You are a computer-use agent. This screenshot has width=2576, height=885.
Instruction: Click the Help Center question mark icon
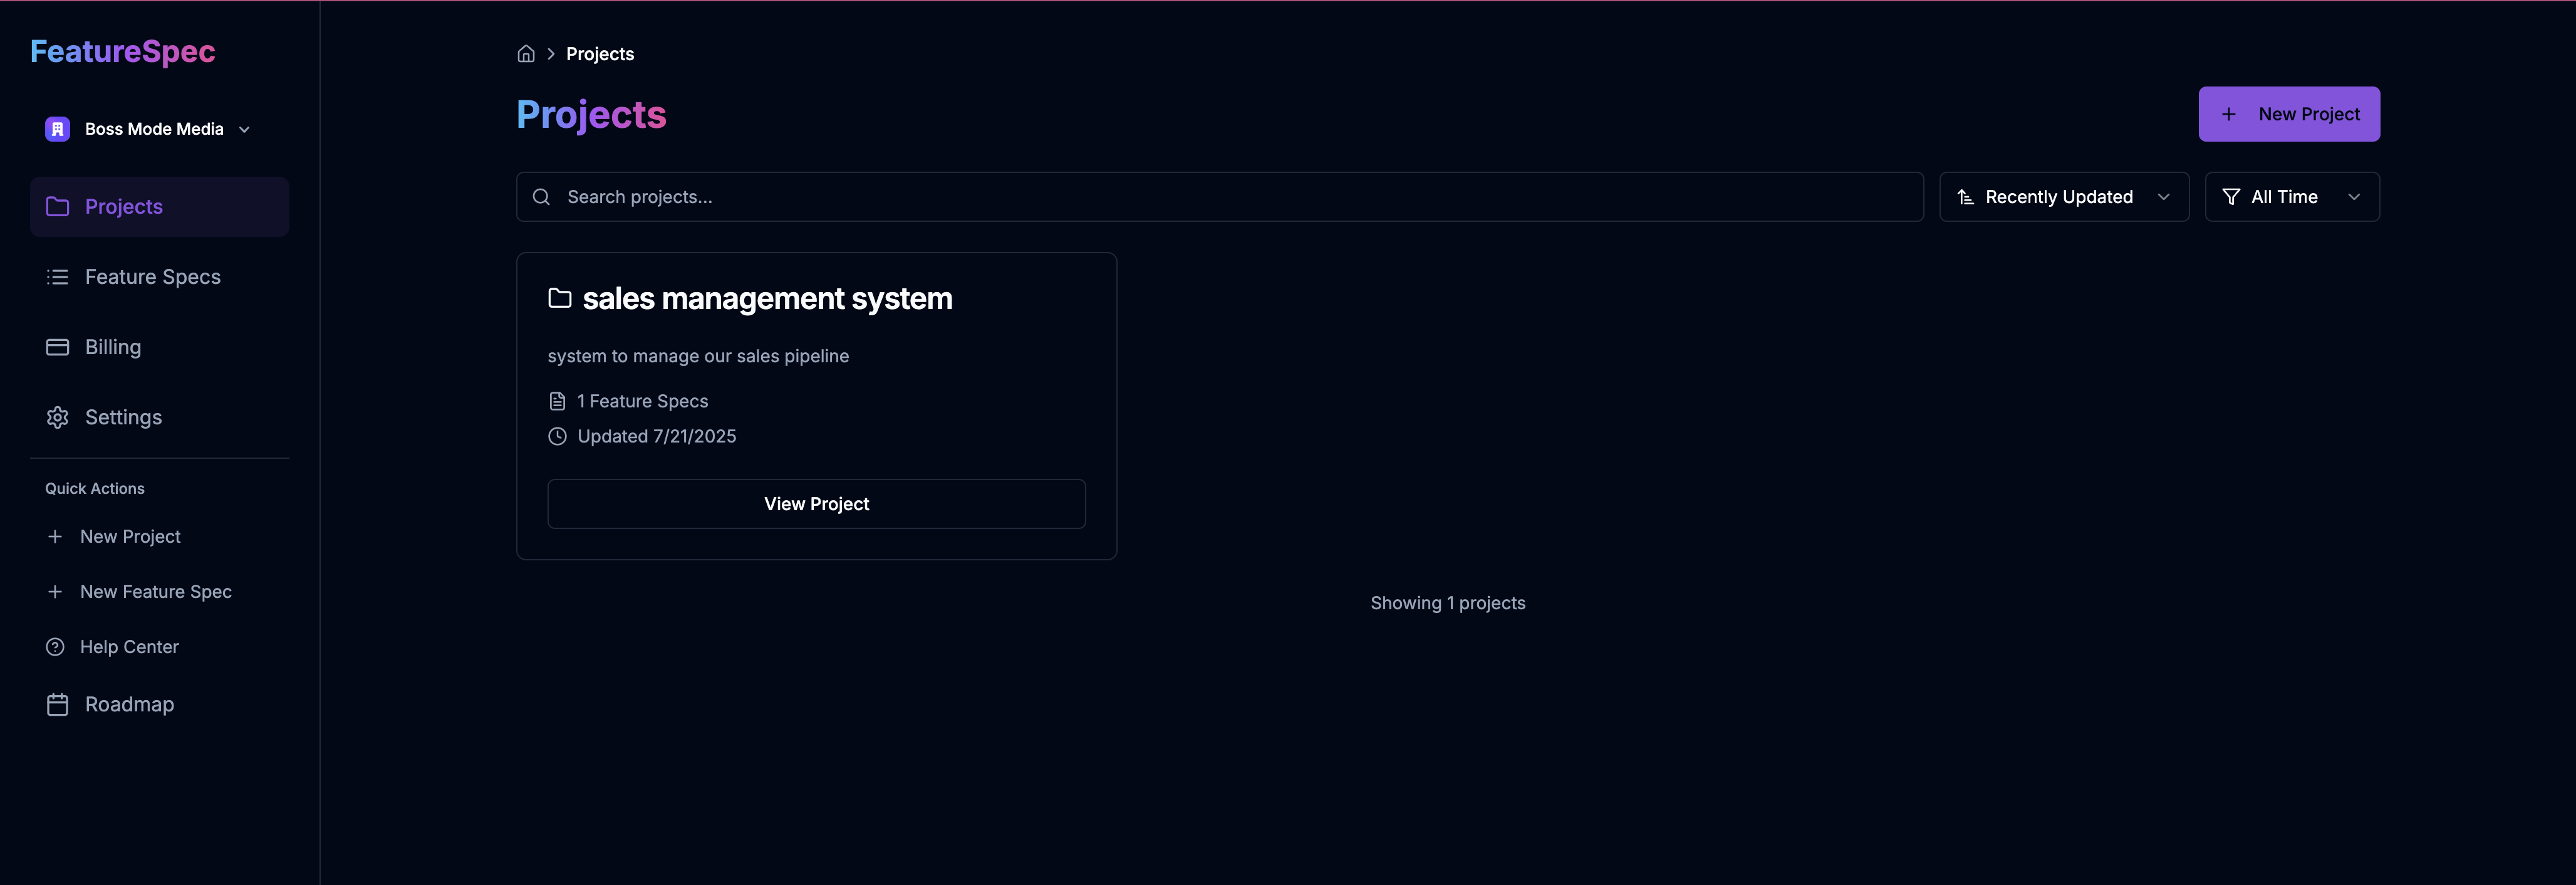pos(55,647)
